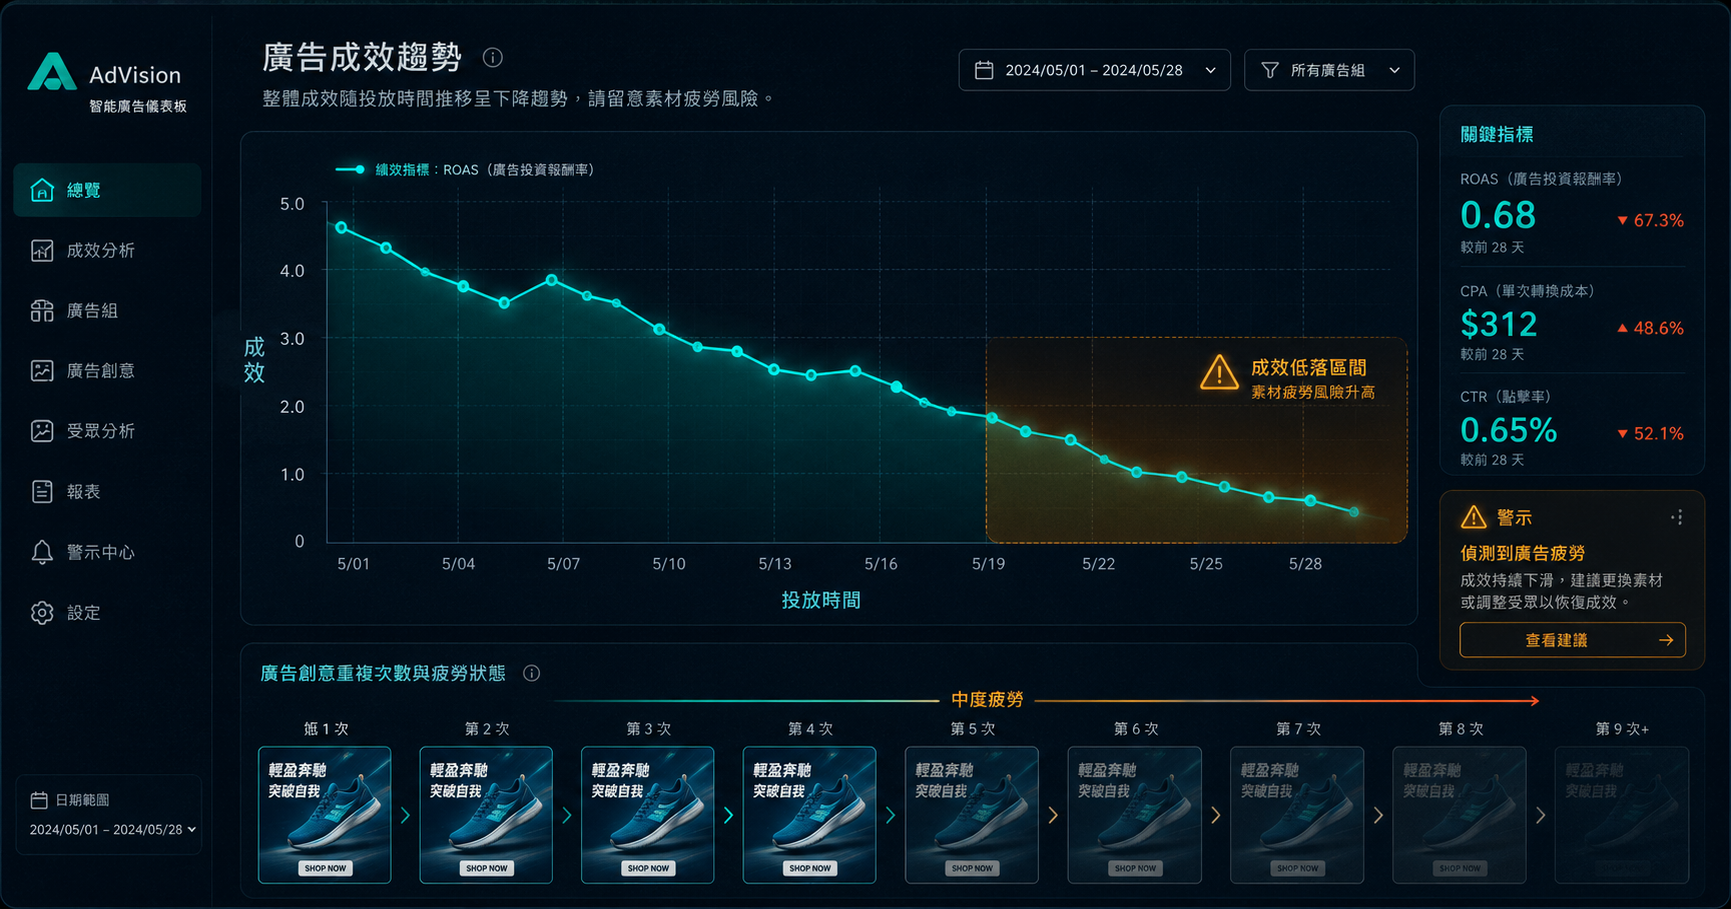Open 警示中心 menu item
Viewport: 1731px width, 909px height.
(107, 552)
